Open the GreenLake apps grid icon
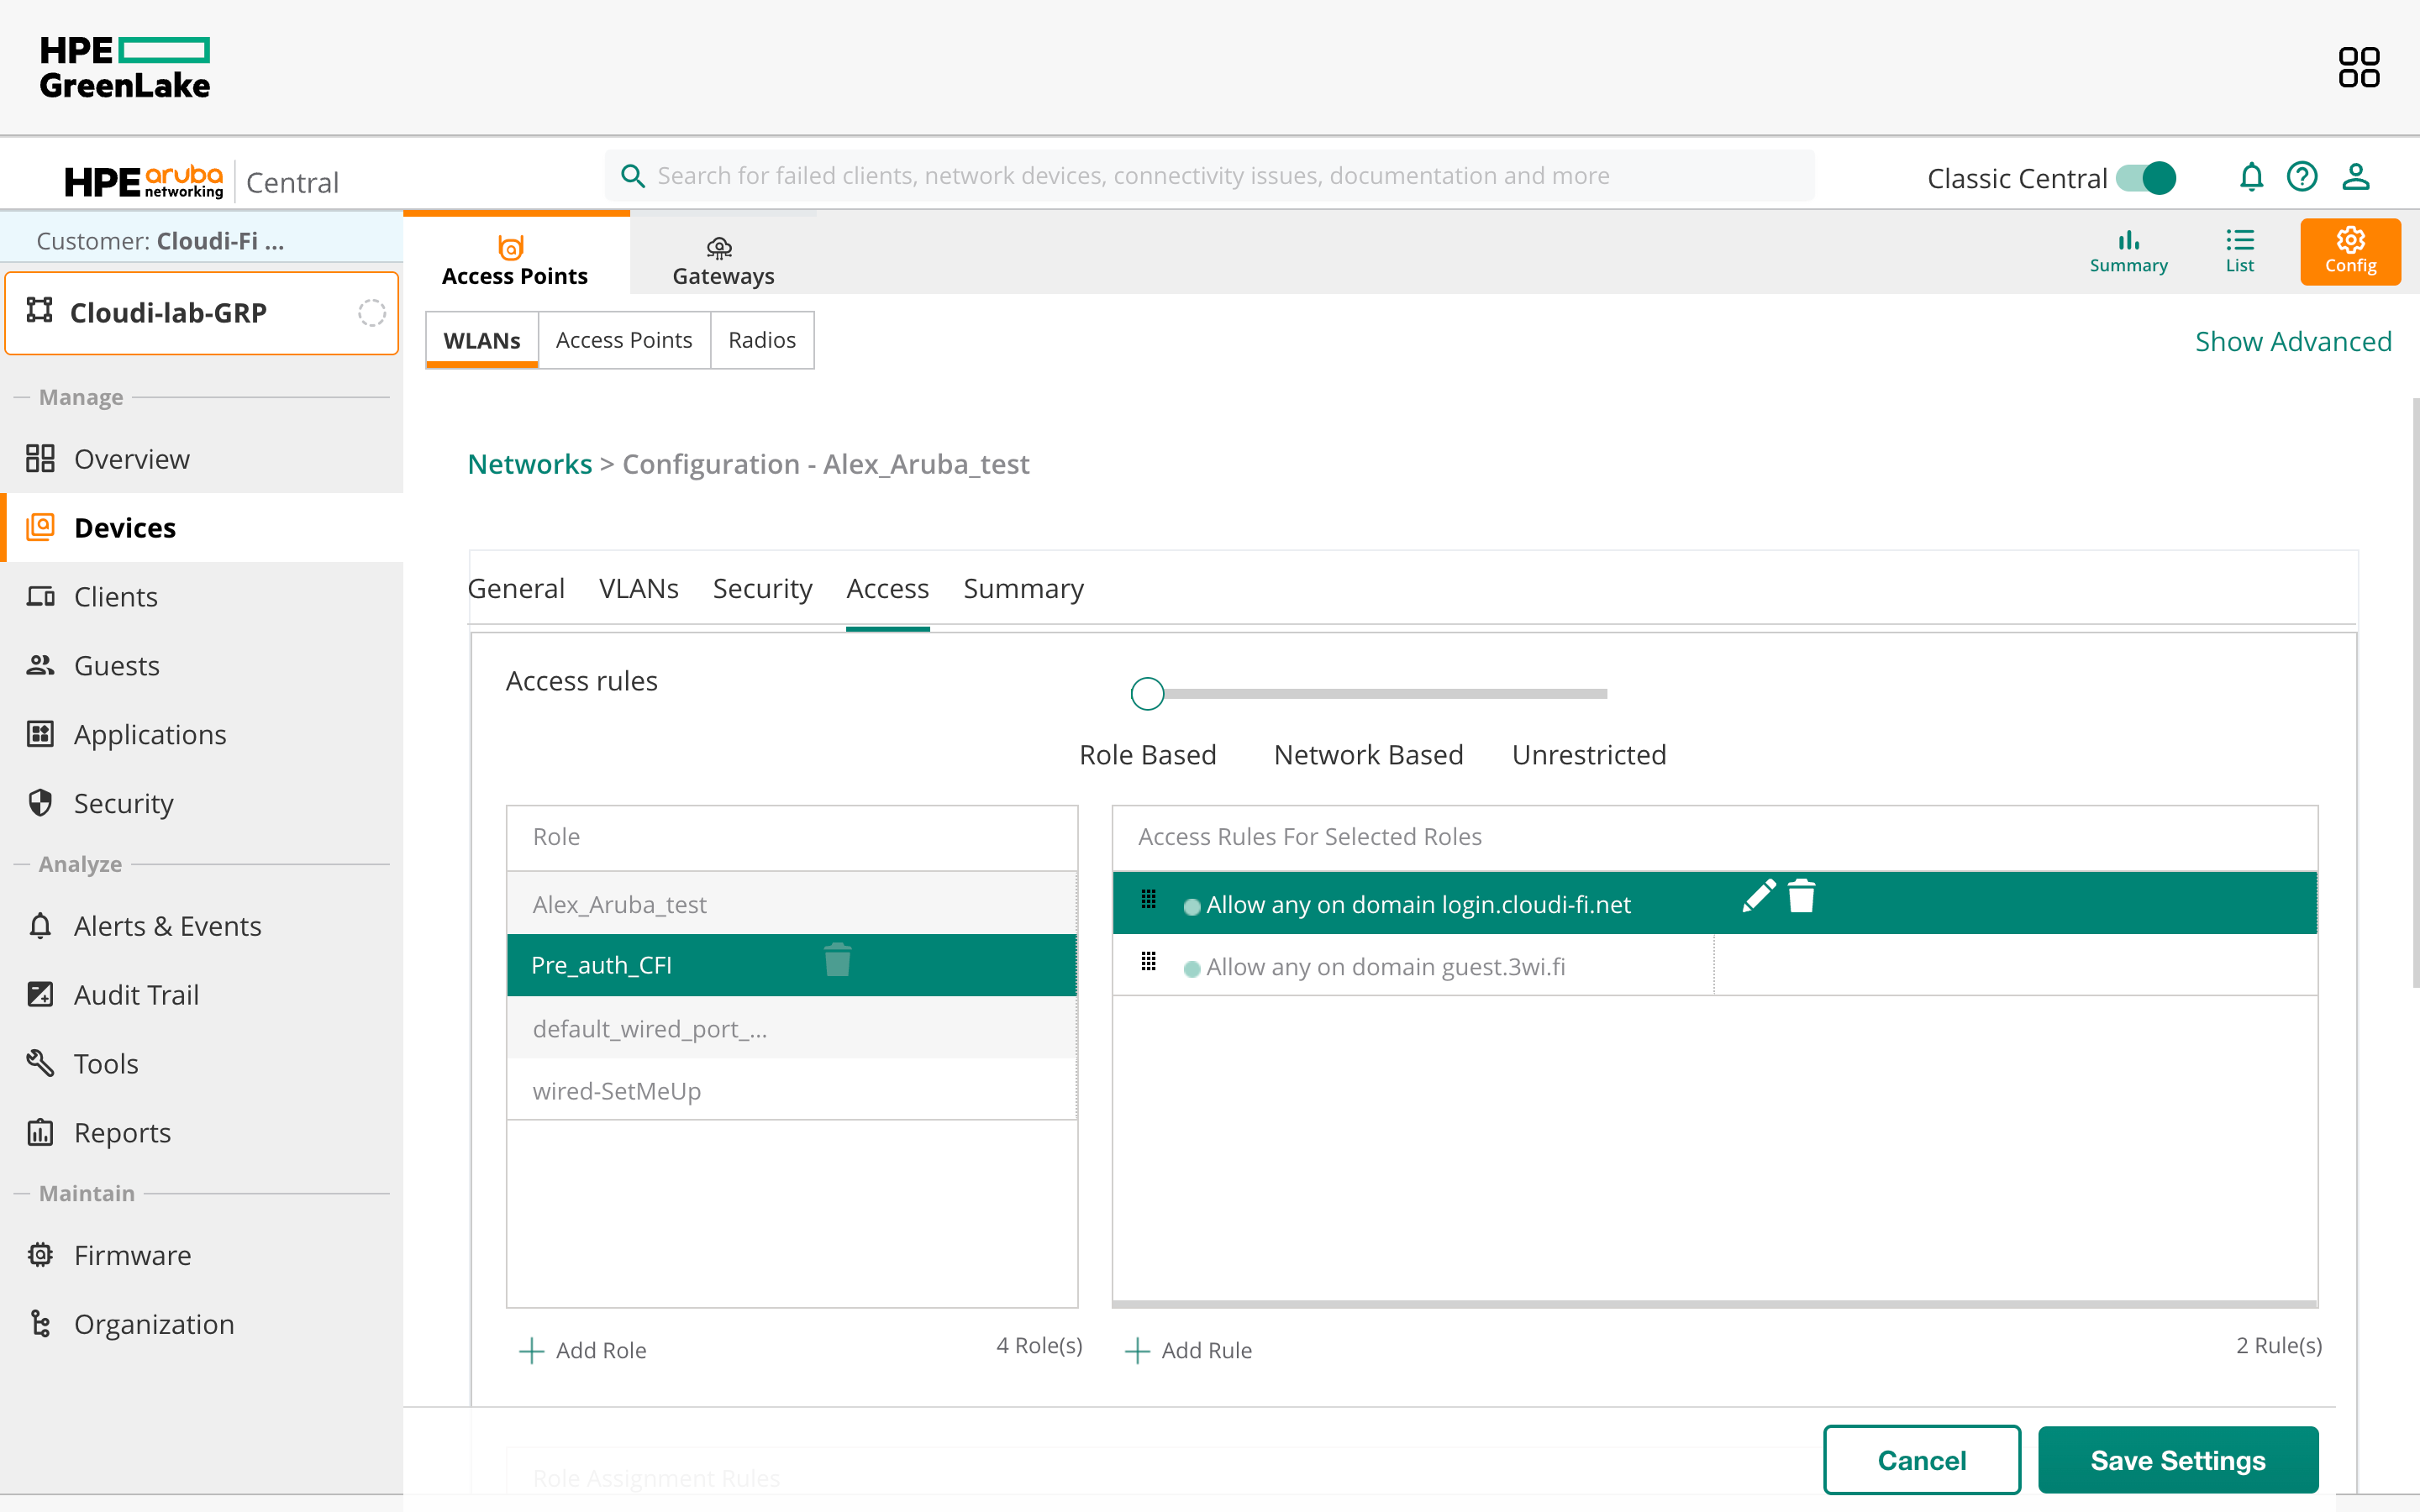 click(2358, 67)
